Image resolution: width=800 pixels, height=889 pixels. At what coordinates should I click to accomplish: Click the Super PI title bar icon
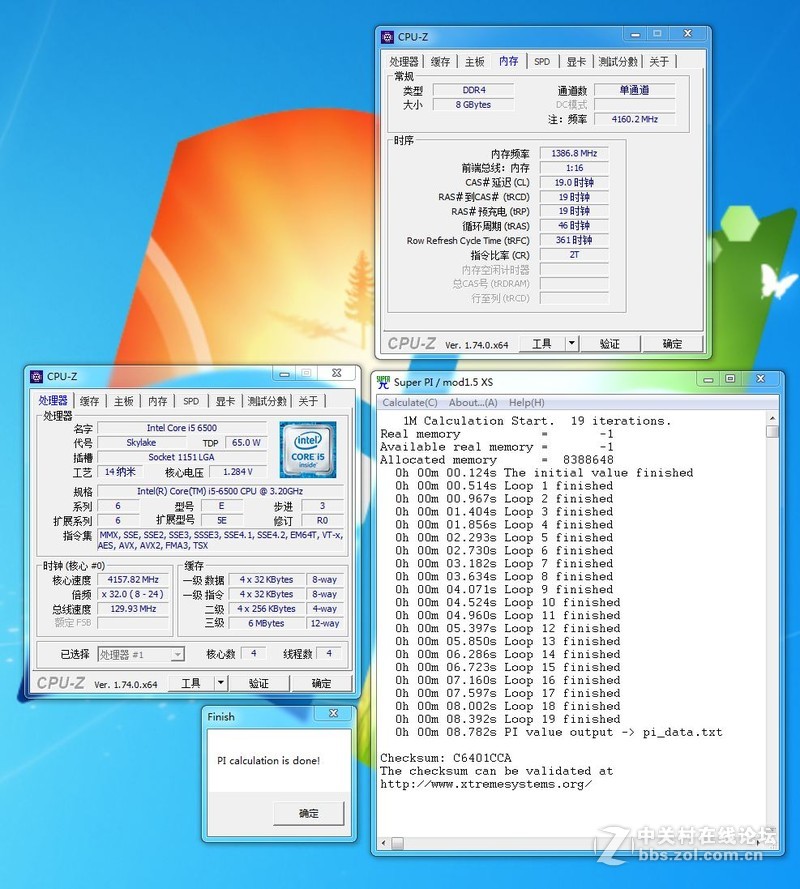(x=384, y=381)
